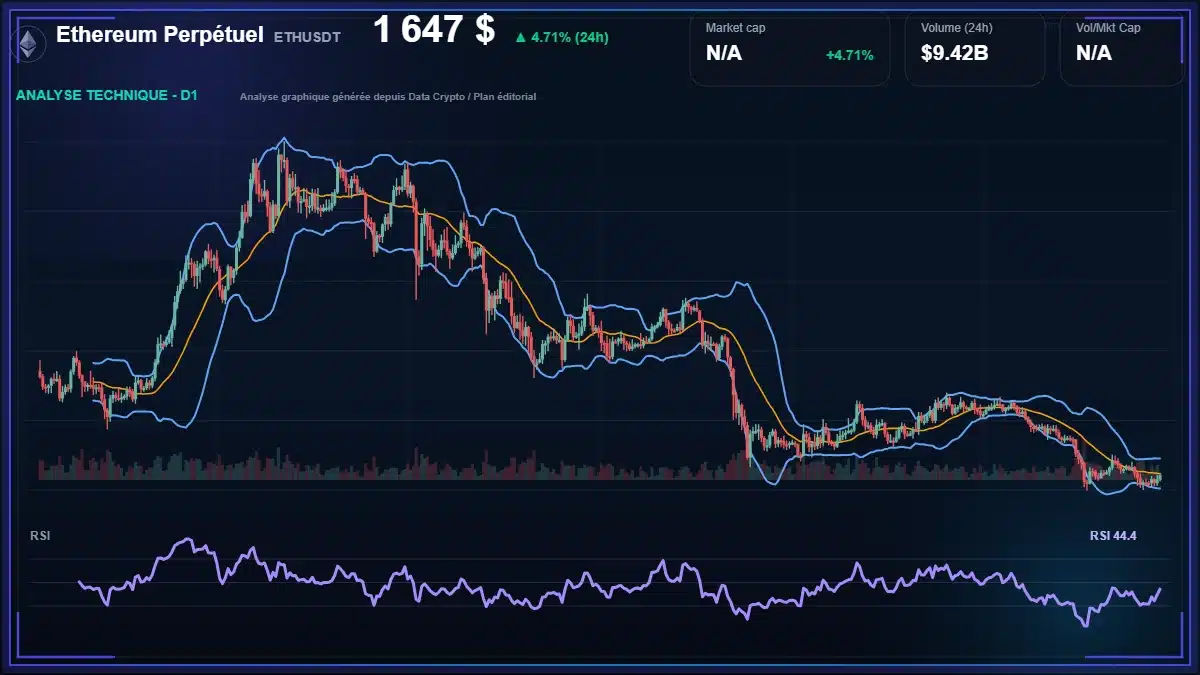
Task: Select the Volume (24h) card
Action: point(975,48)
